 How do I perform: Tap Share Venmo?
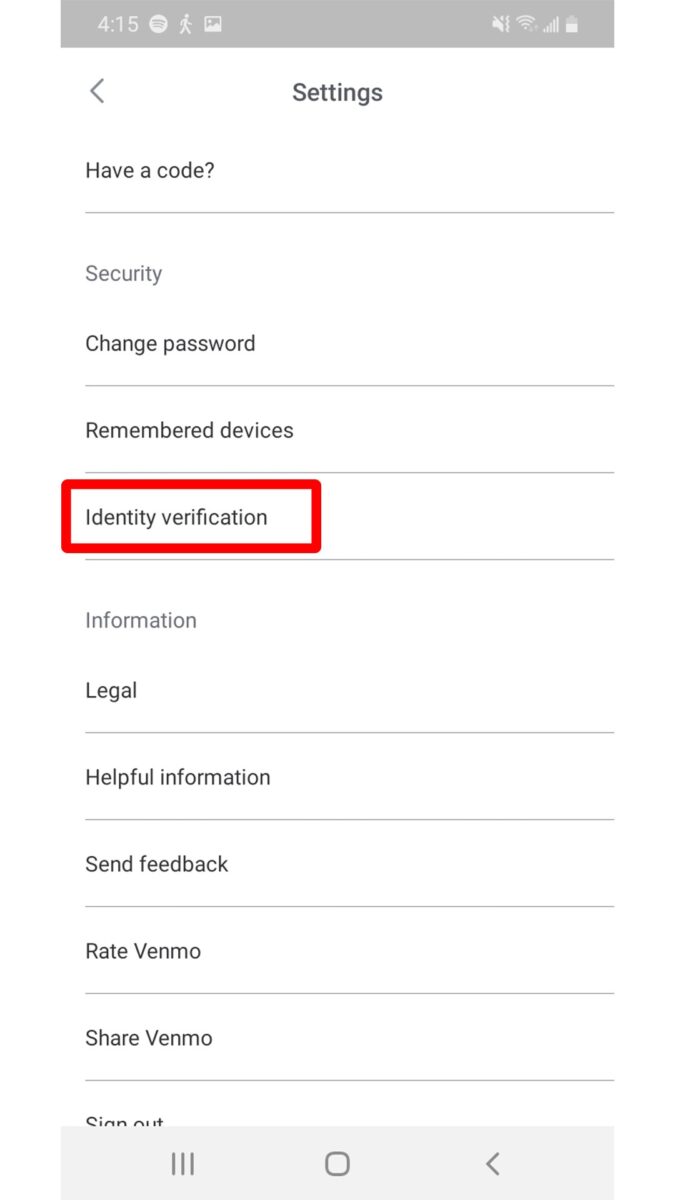tap(349, 1038)
